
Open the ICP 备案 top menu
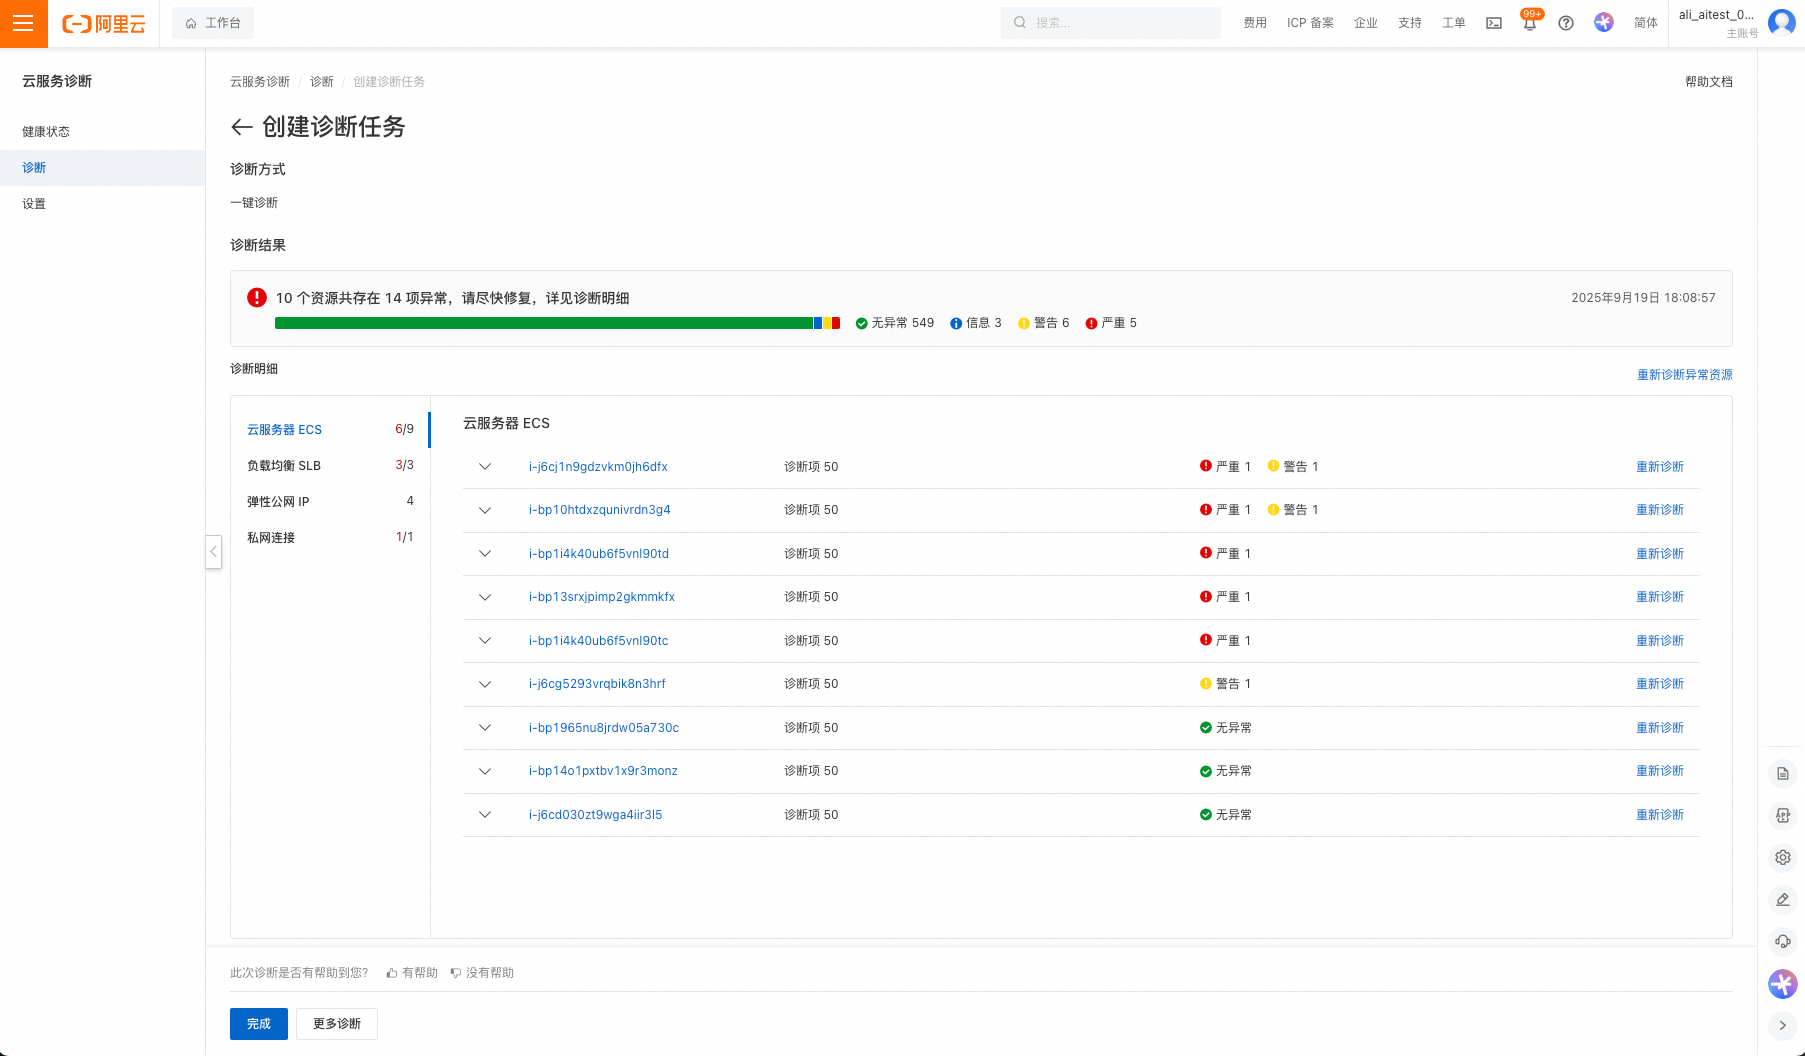pos(1310,23)
